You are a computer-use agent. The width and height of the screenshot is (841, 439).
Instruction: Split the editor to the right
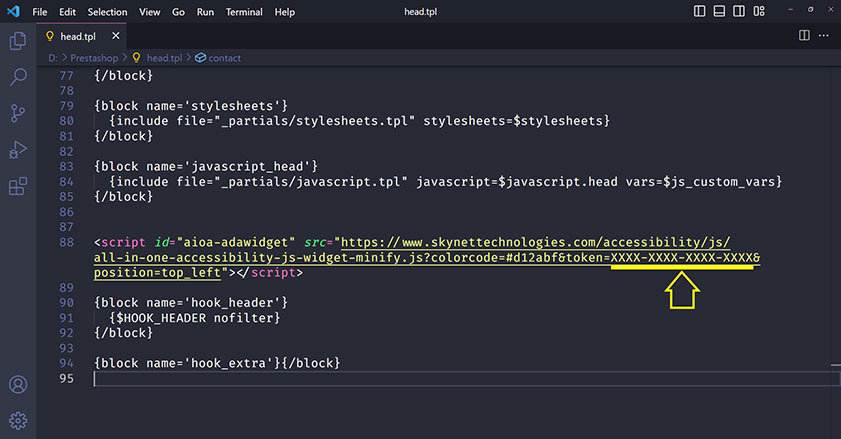[804, 35]
